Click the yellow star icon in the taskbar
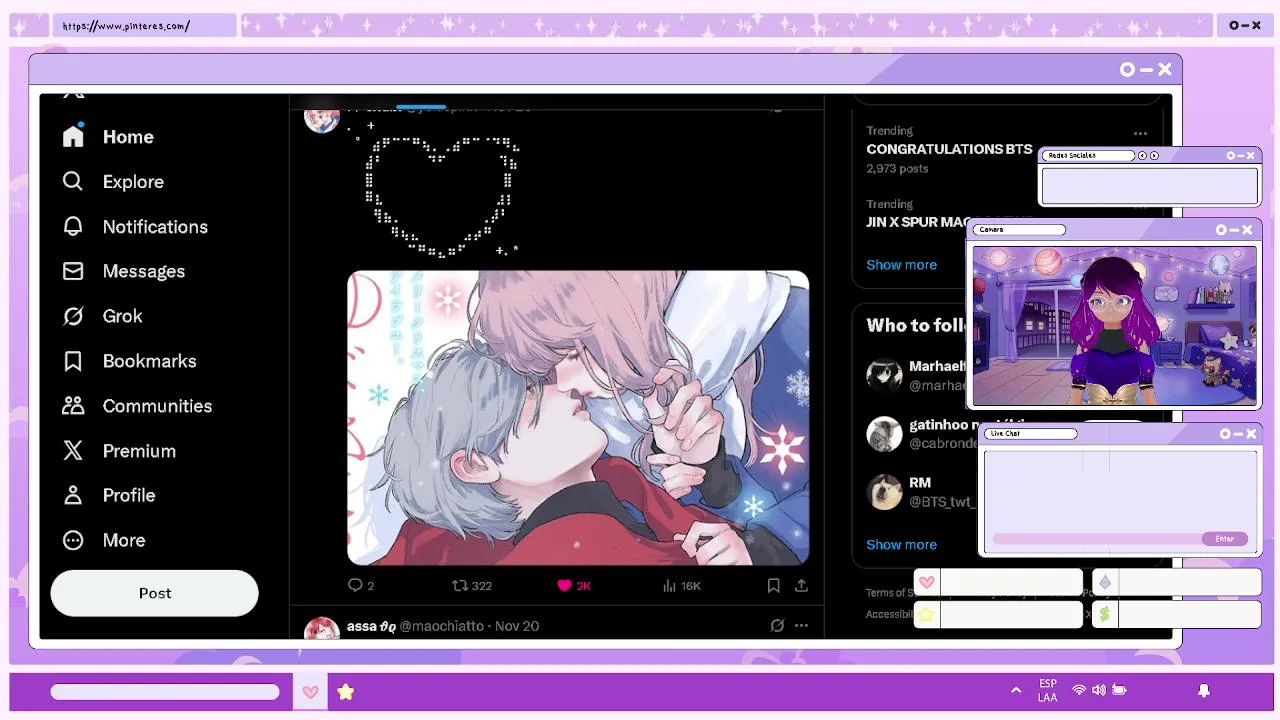The width and height of the screenshot is (1280, 720). (345, 692)
